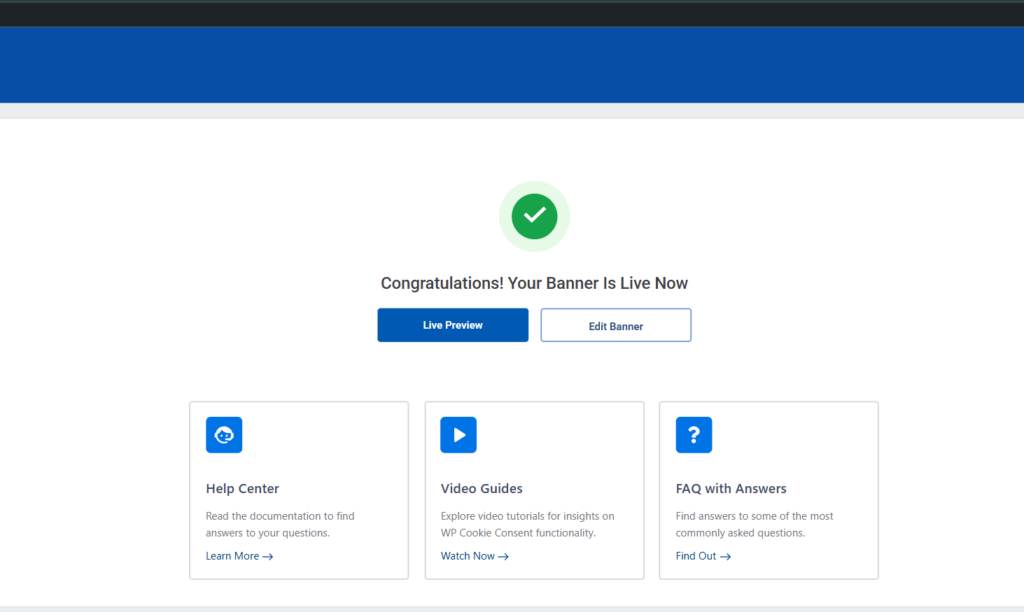Click the Help Center card title

point(242,489)
